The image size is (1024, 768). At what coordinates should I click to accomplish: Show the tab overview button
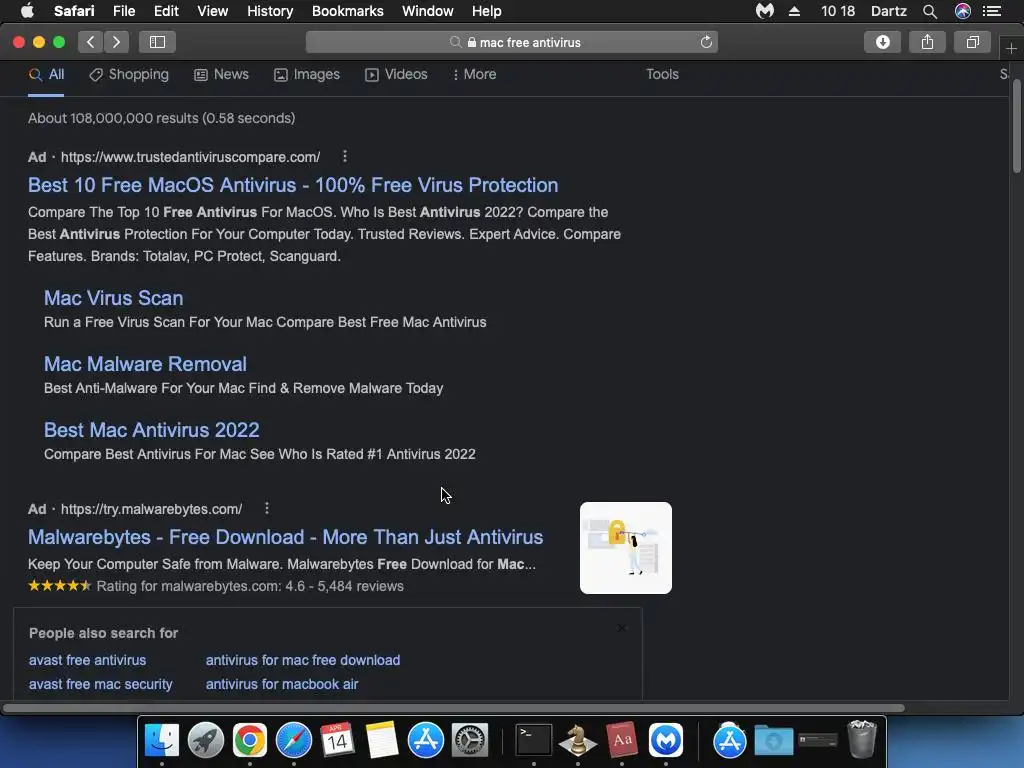point(972,42)
